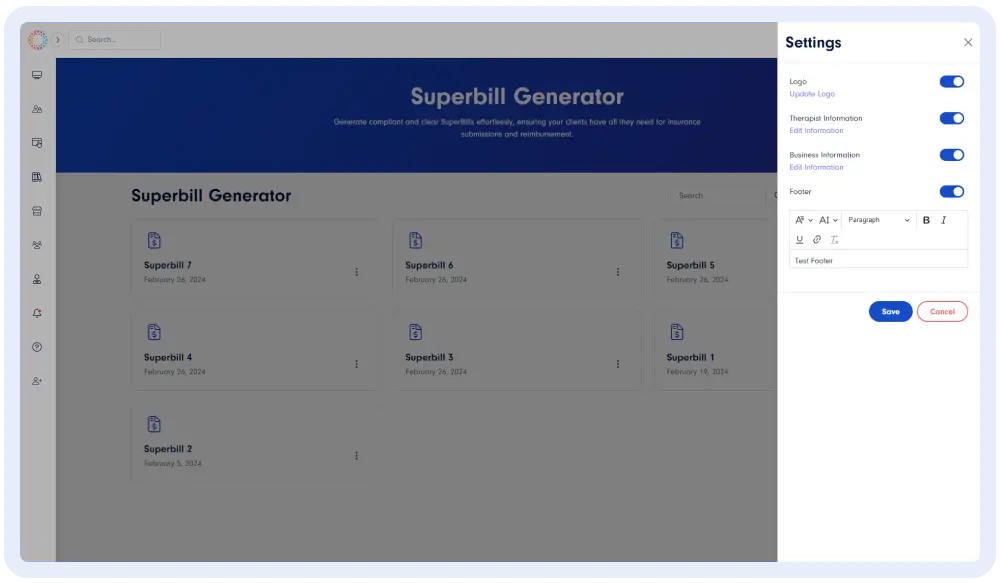Open the font family dropdown in the footer editor

(x=804, y=220)
